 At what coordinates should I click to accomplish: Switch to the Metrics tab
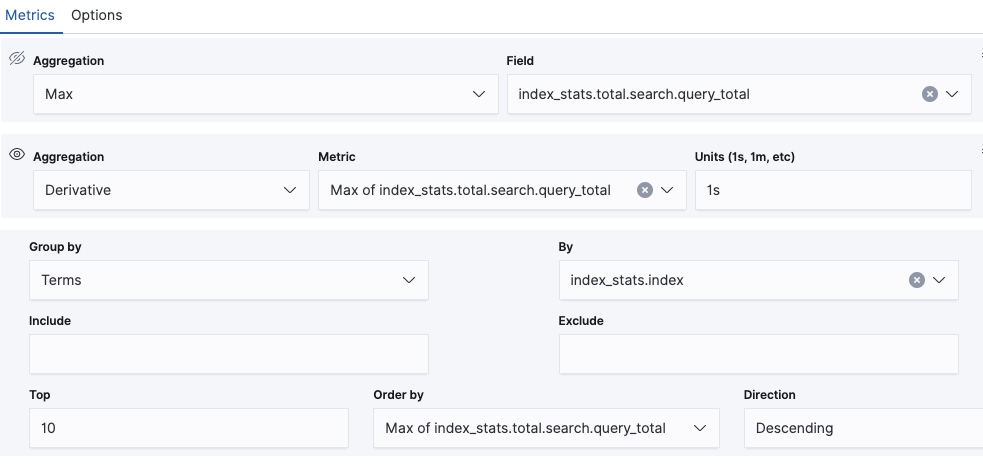(x=30, y=15)
